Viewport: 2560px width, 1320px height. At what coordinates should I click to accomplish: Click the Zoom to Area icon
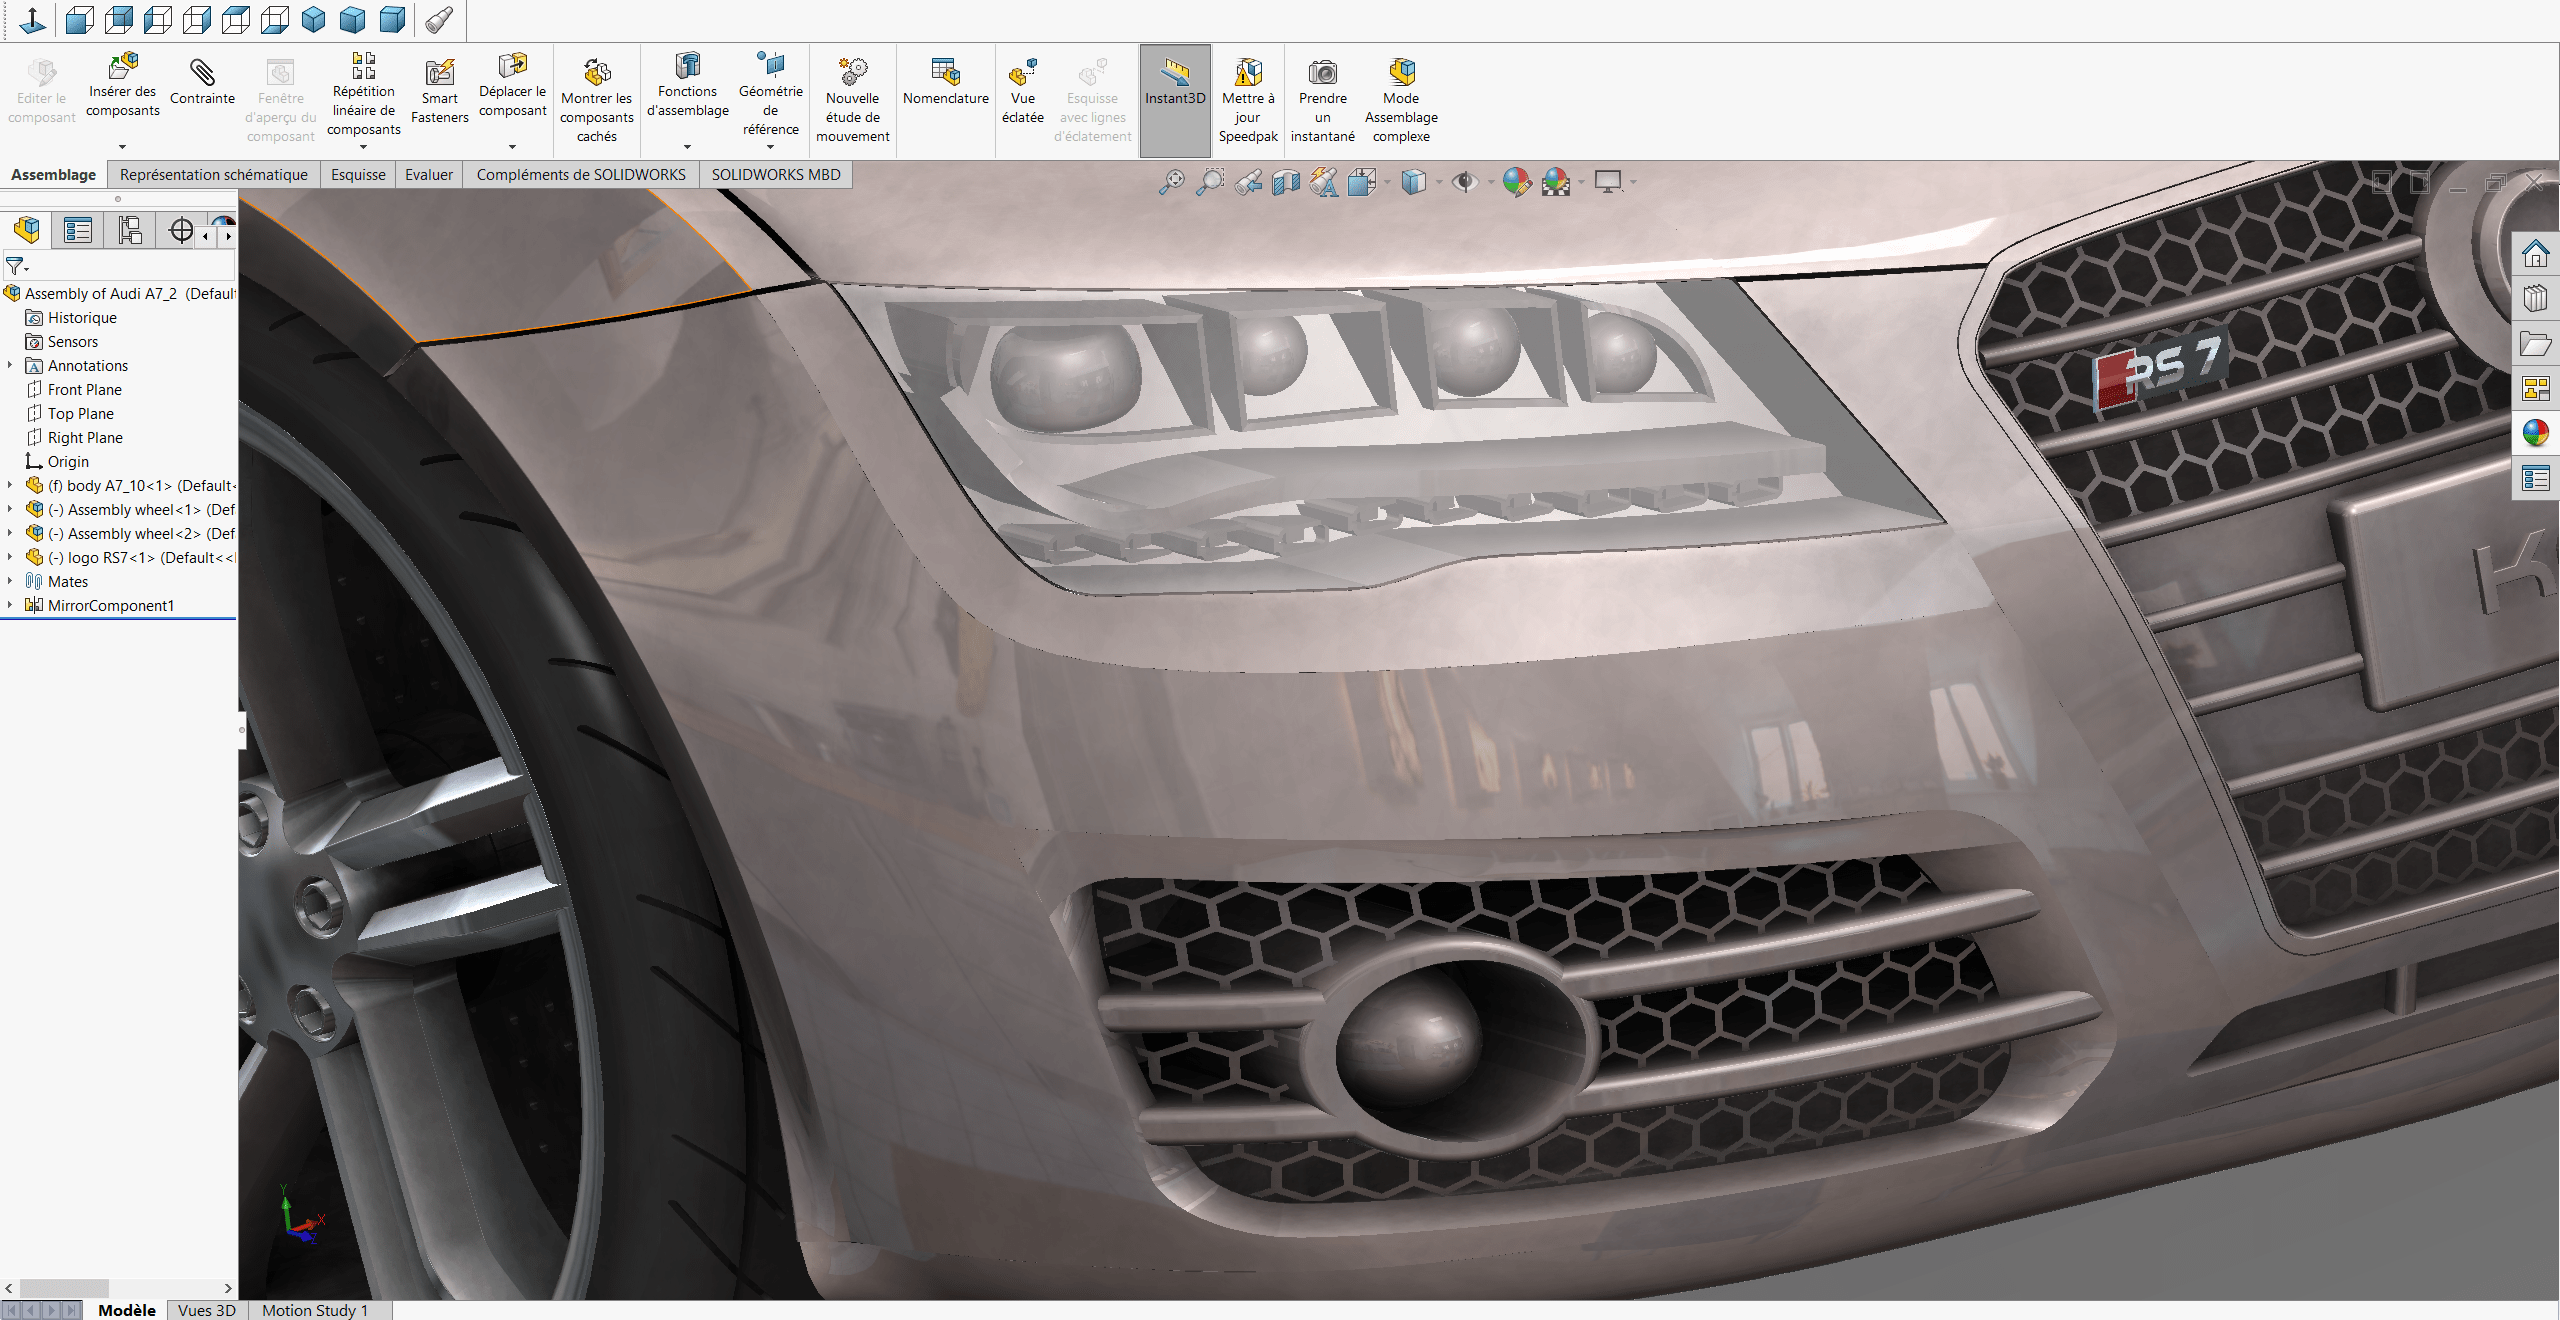1210,182
